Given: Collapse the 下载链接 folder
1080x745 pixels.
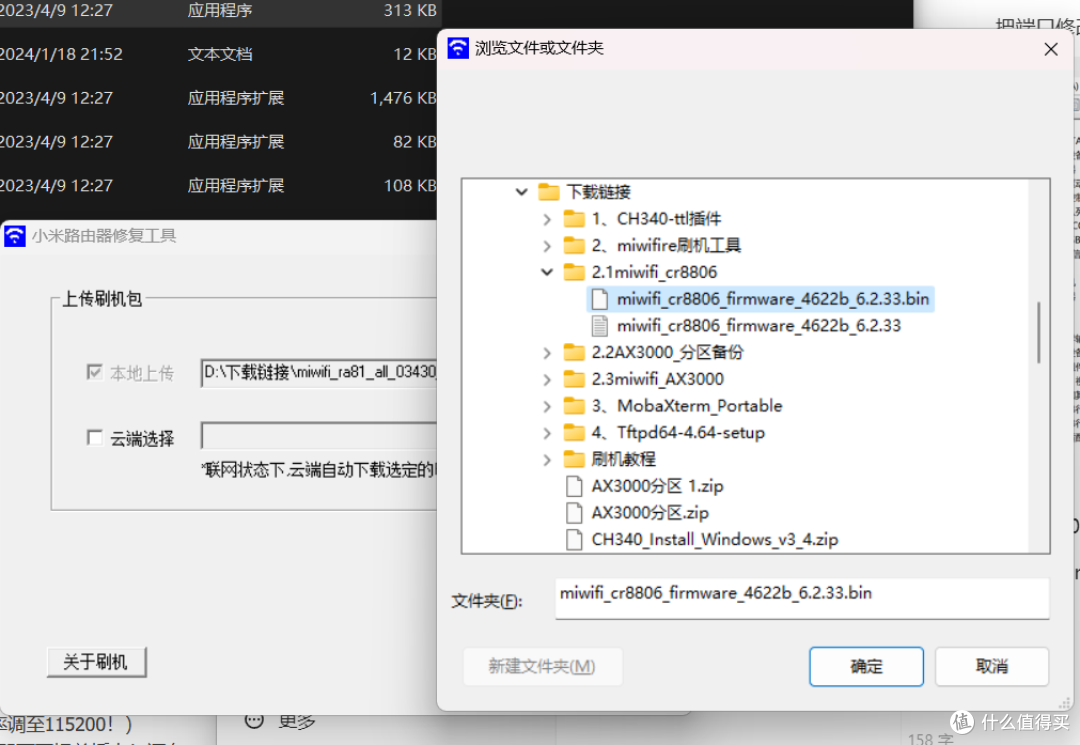Looking at the screenshot, I should click(x=521, y=191).
